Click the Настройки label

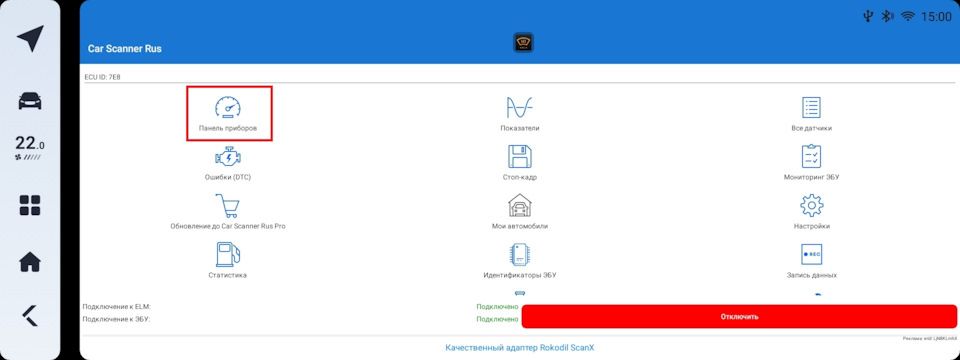pos(811,226)
